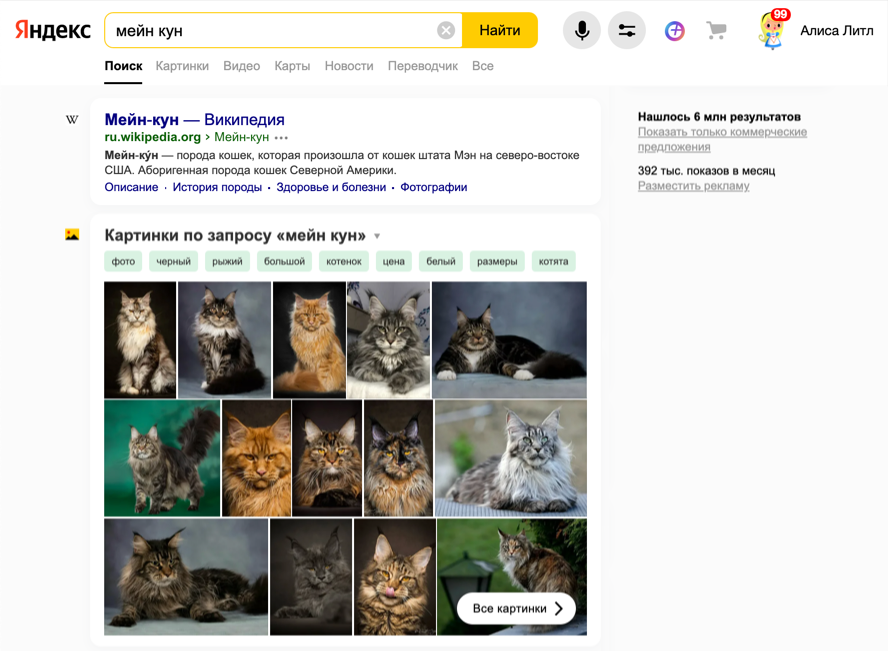
Task: Open the shopping cart icon
Action: (x=716, y=30)
